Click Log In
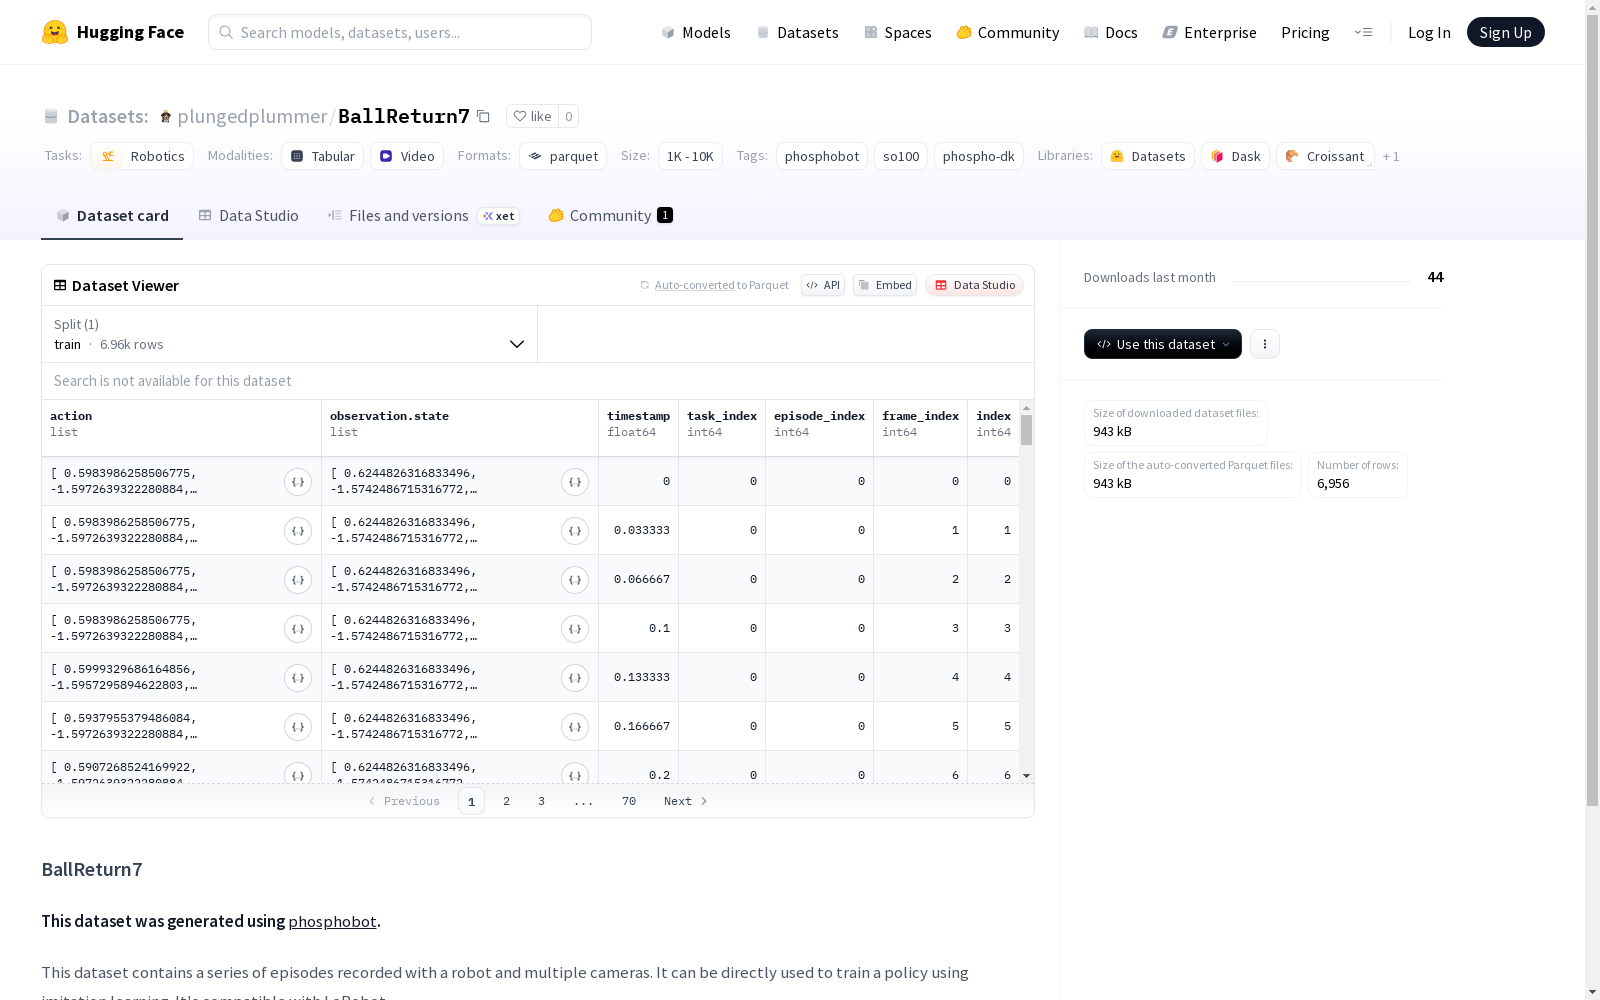 1429,32
